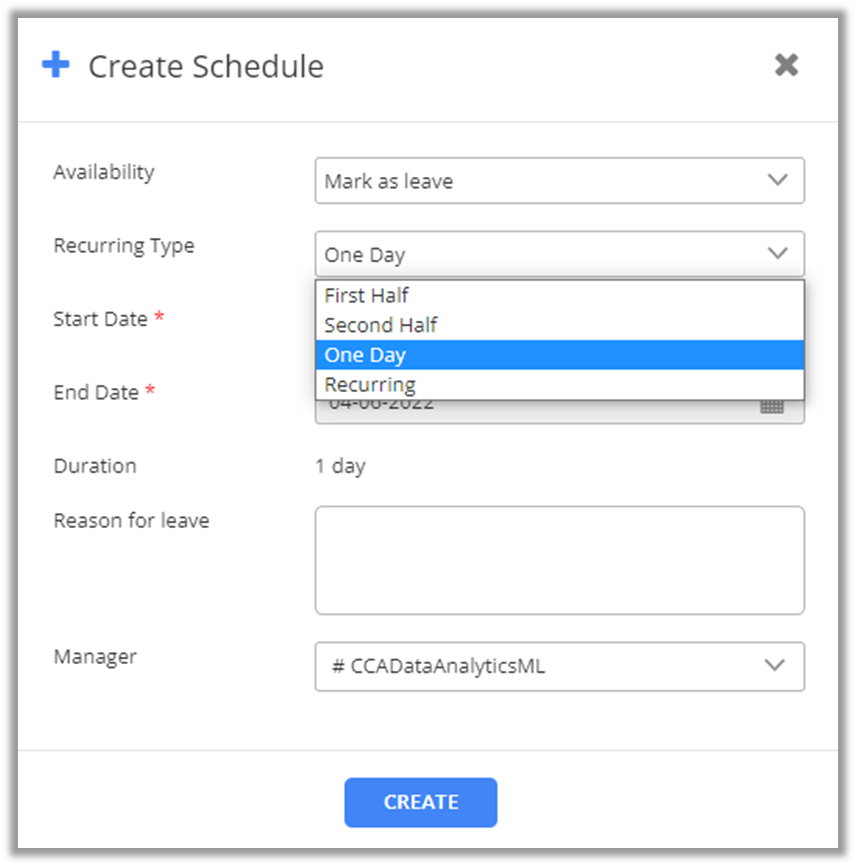Open the Manager dropdown arrow

pos(774,666)
